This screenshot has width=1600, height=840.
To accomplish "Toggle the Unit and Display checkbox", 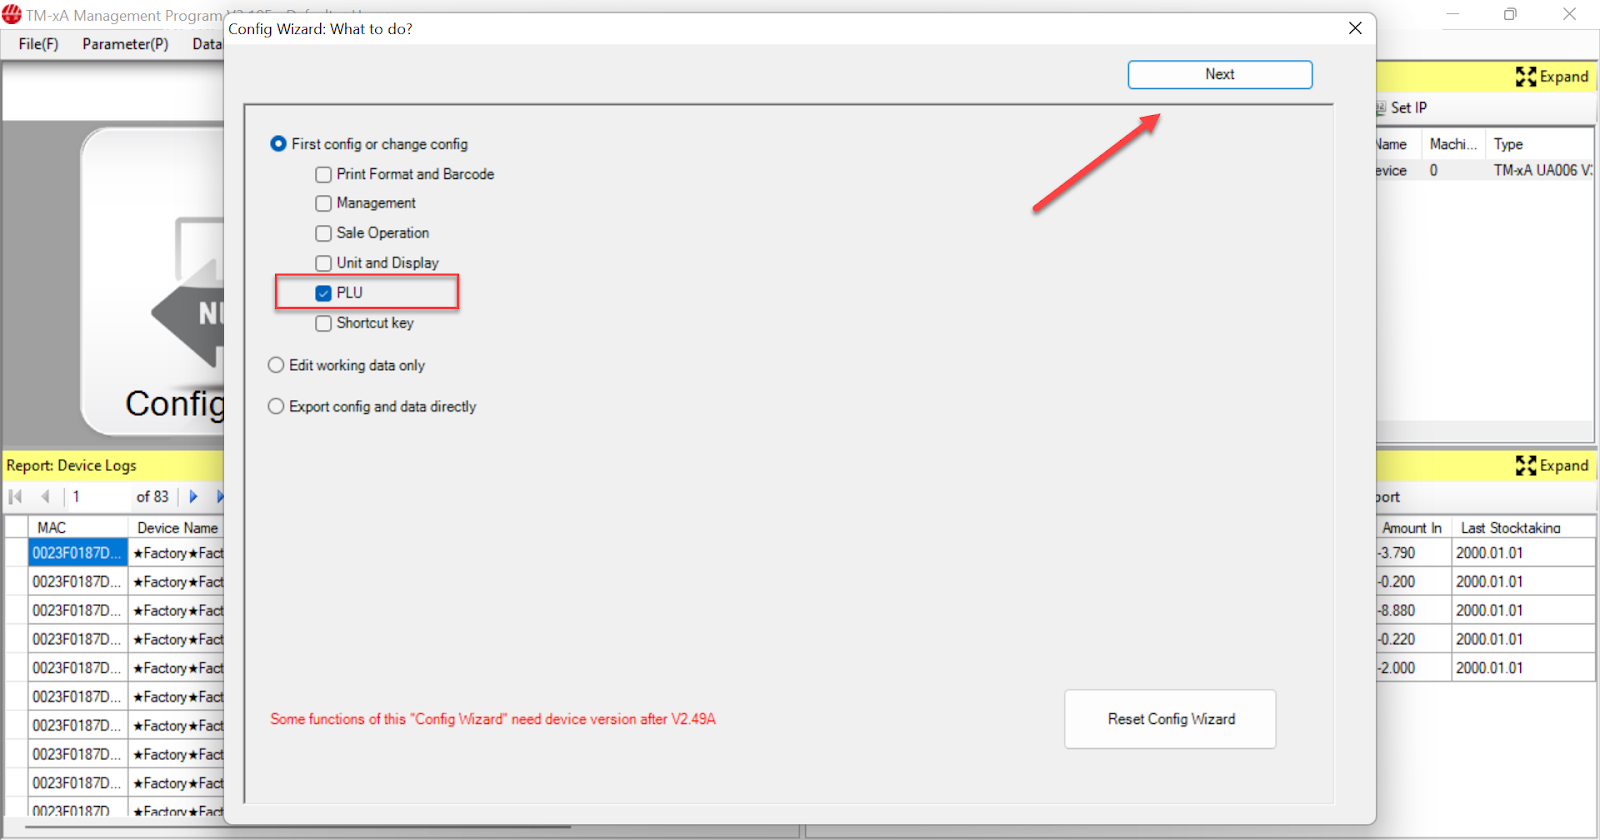I will coord(323,263).
